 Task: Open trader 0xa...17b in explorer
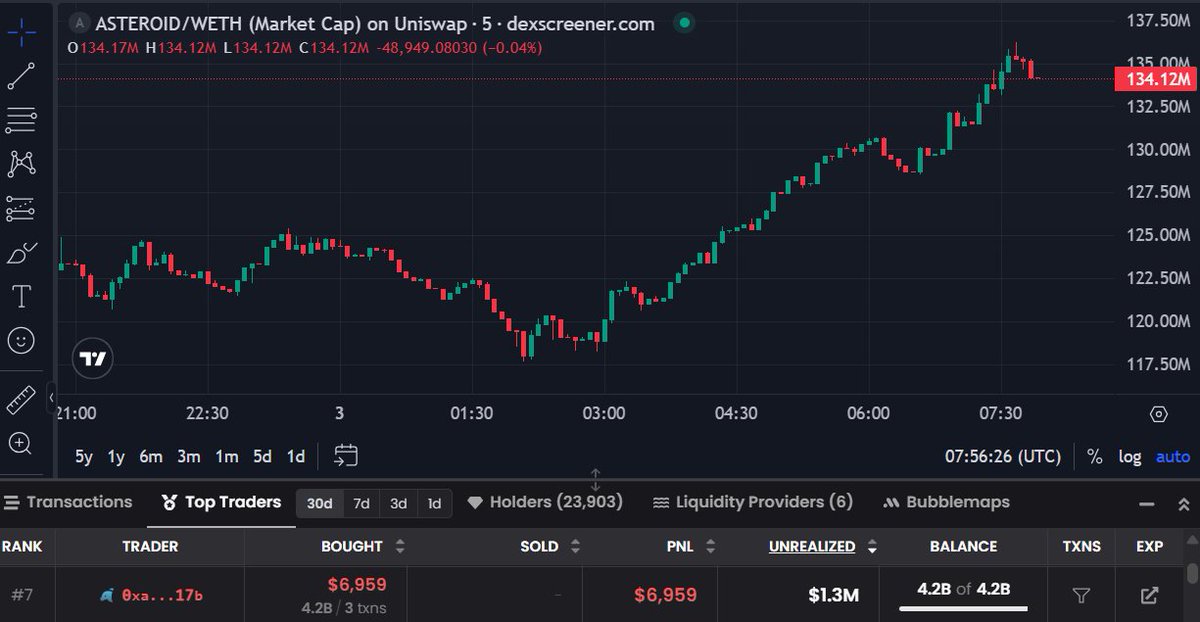[x=1150, y=596]
